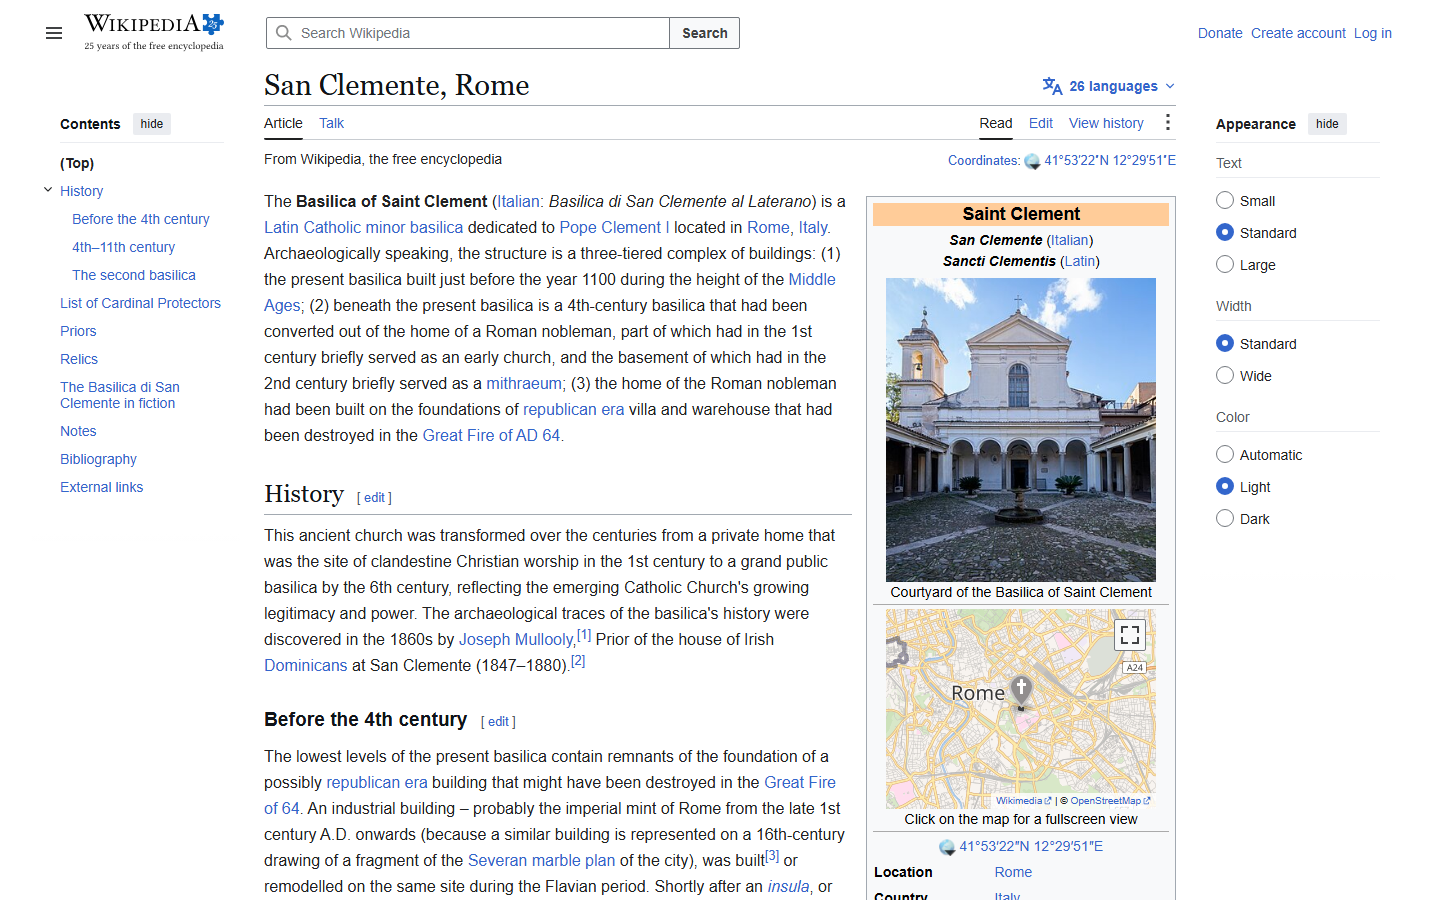The image size is (1440, 900).
Task: Open the Edit tab
Action: click(1041, 123)
